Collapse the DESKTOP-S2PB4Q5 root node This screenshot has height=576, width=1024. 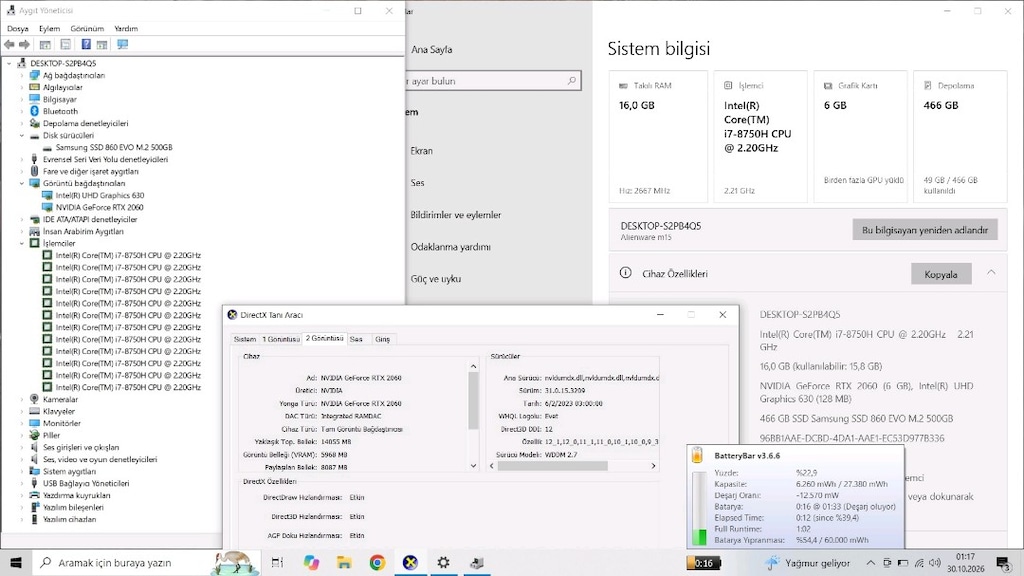pos(9,63)
